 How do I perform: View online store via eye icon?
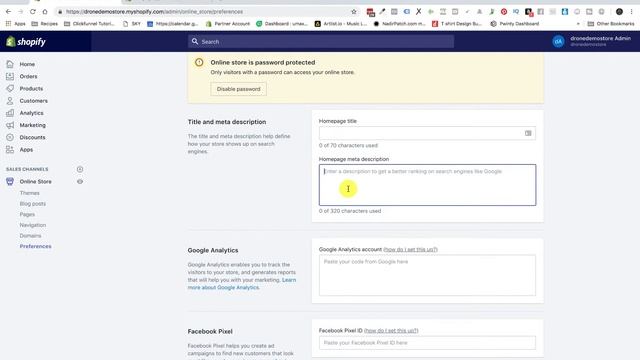80,182
